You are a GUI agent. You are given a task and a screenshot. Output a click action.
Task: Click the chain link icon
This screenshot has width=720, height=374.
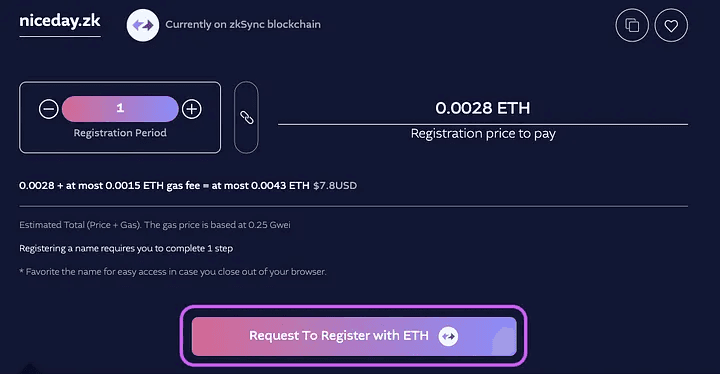pos(247,118)
